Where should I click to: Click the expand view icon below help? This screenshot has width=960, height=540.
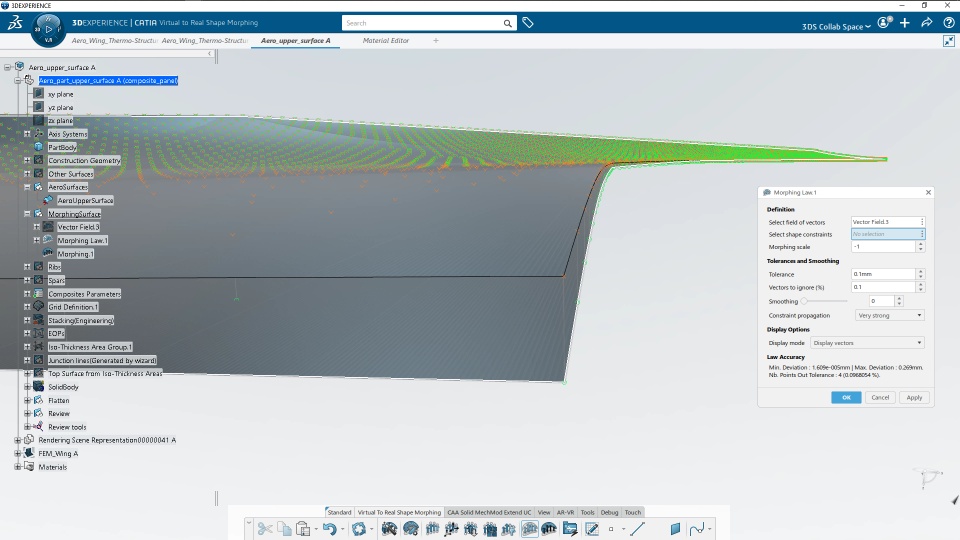point(948,41)
